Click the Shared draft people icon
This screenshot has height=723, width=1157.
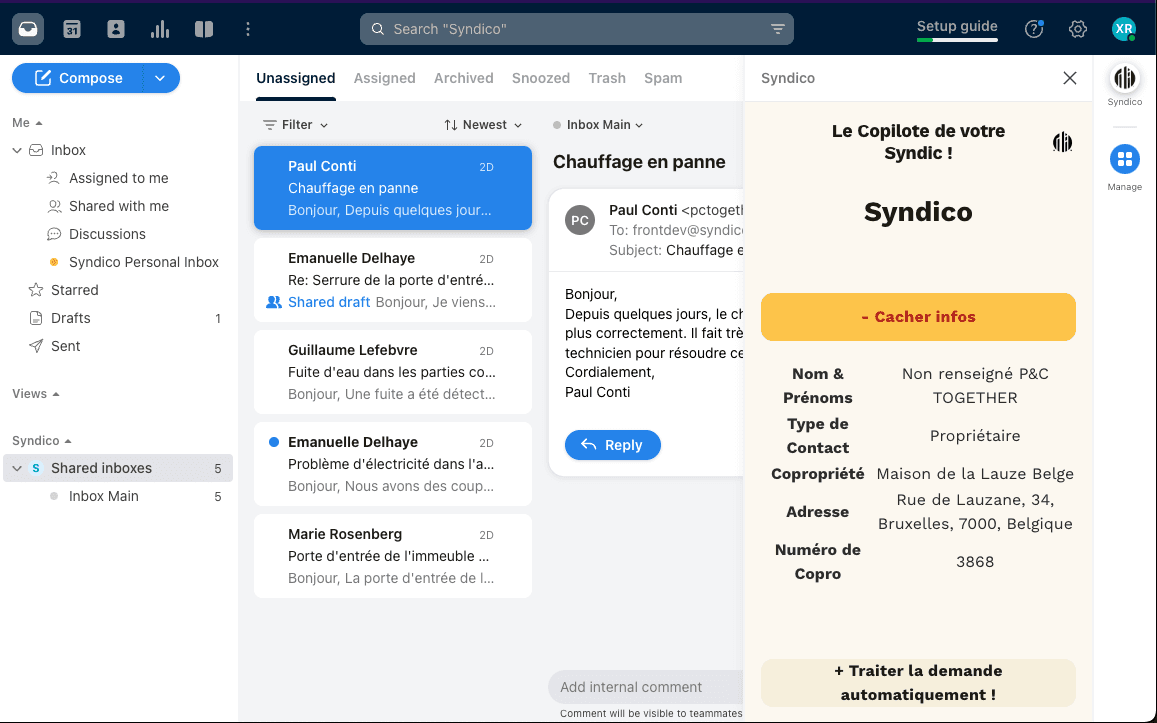point(274,302)
